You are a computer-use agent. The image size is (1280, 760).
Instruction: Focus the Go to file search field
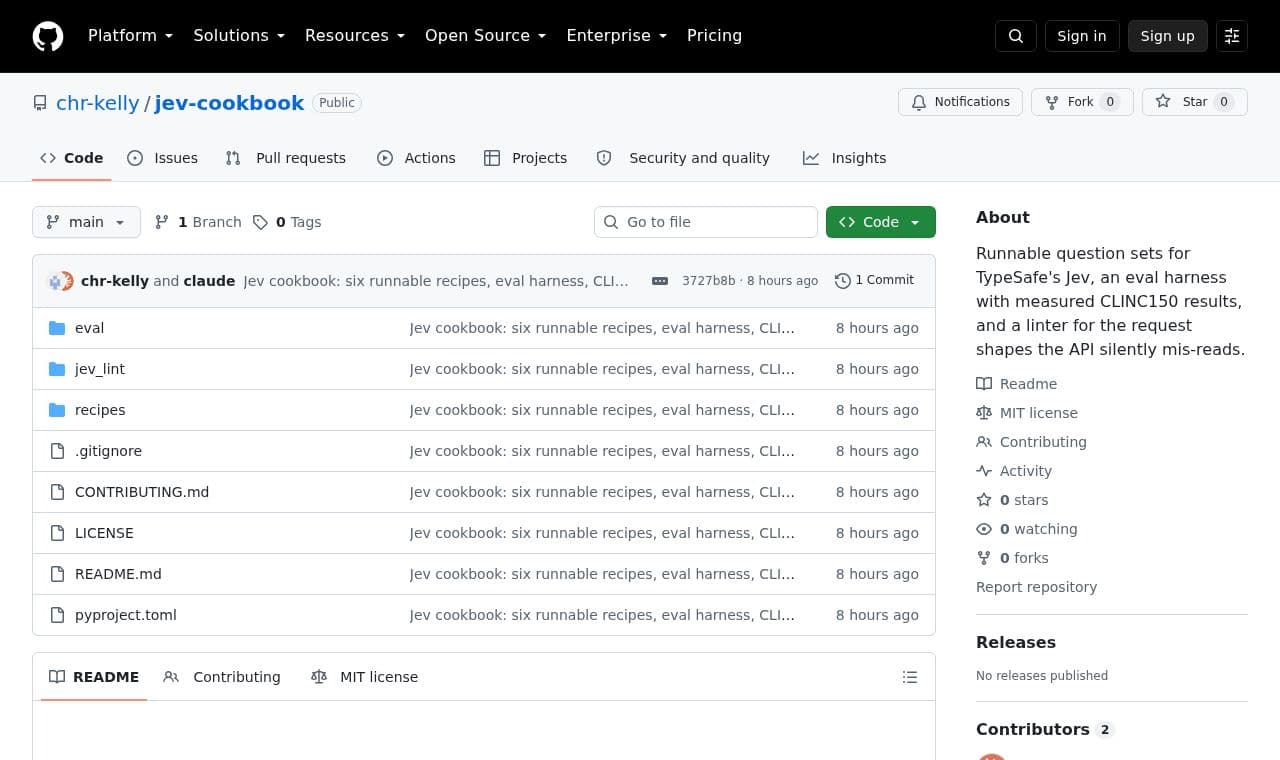pyautogui.click(x=706, y=222)
